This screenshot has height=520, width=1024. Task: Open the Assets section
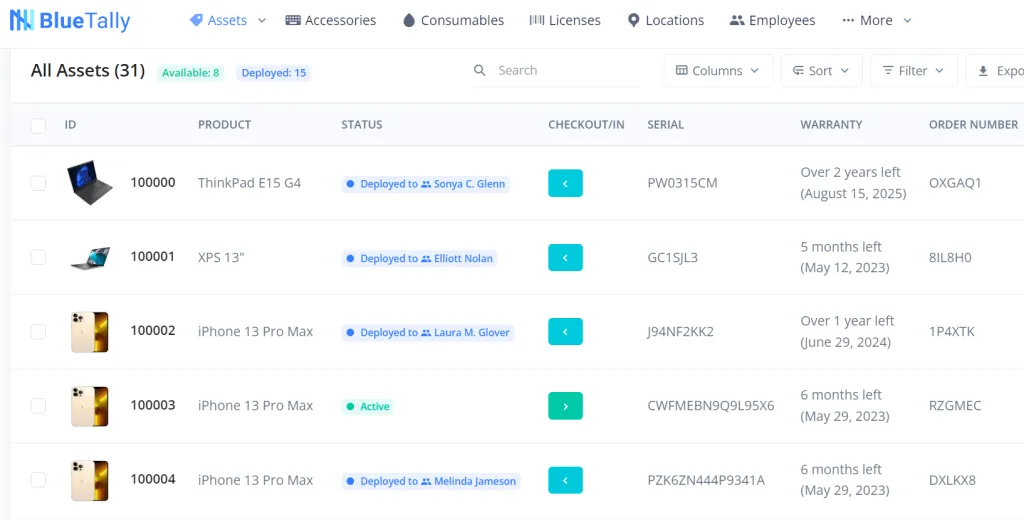(227, 20)
